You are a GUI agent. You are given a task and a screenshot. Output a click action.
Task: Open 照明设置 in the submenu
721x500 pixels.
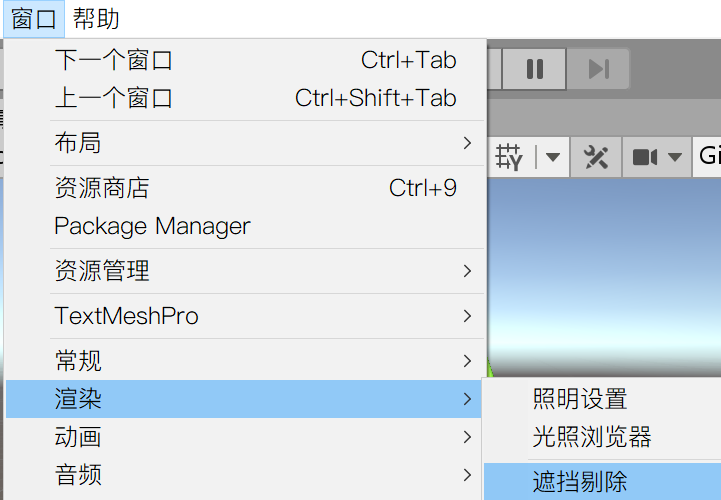580,399
